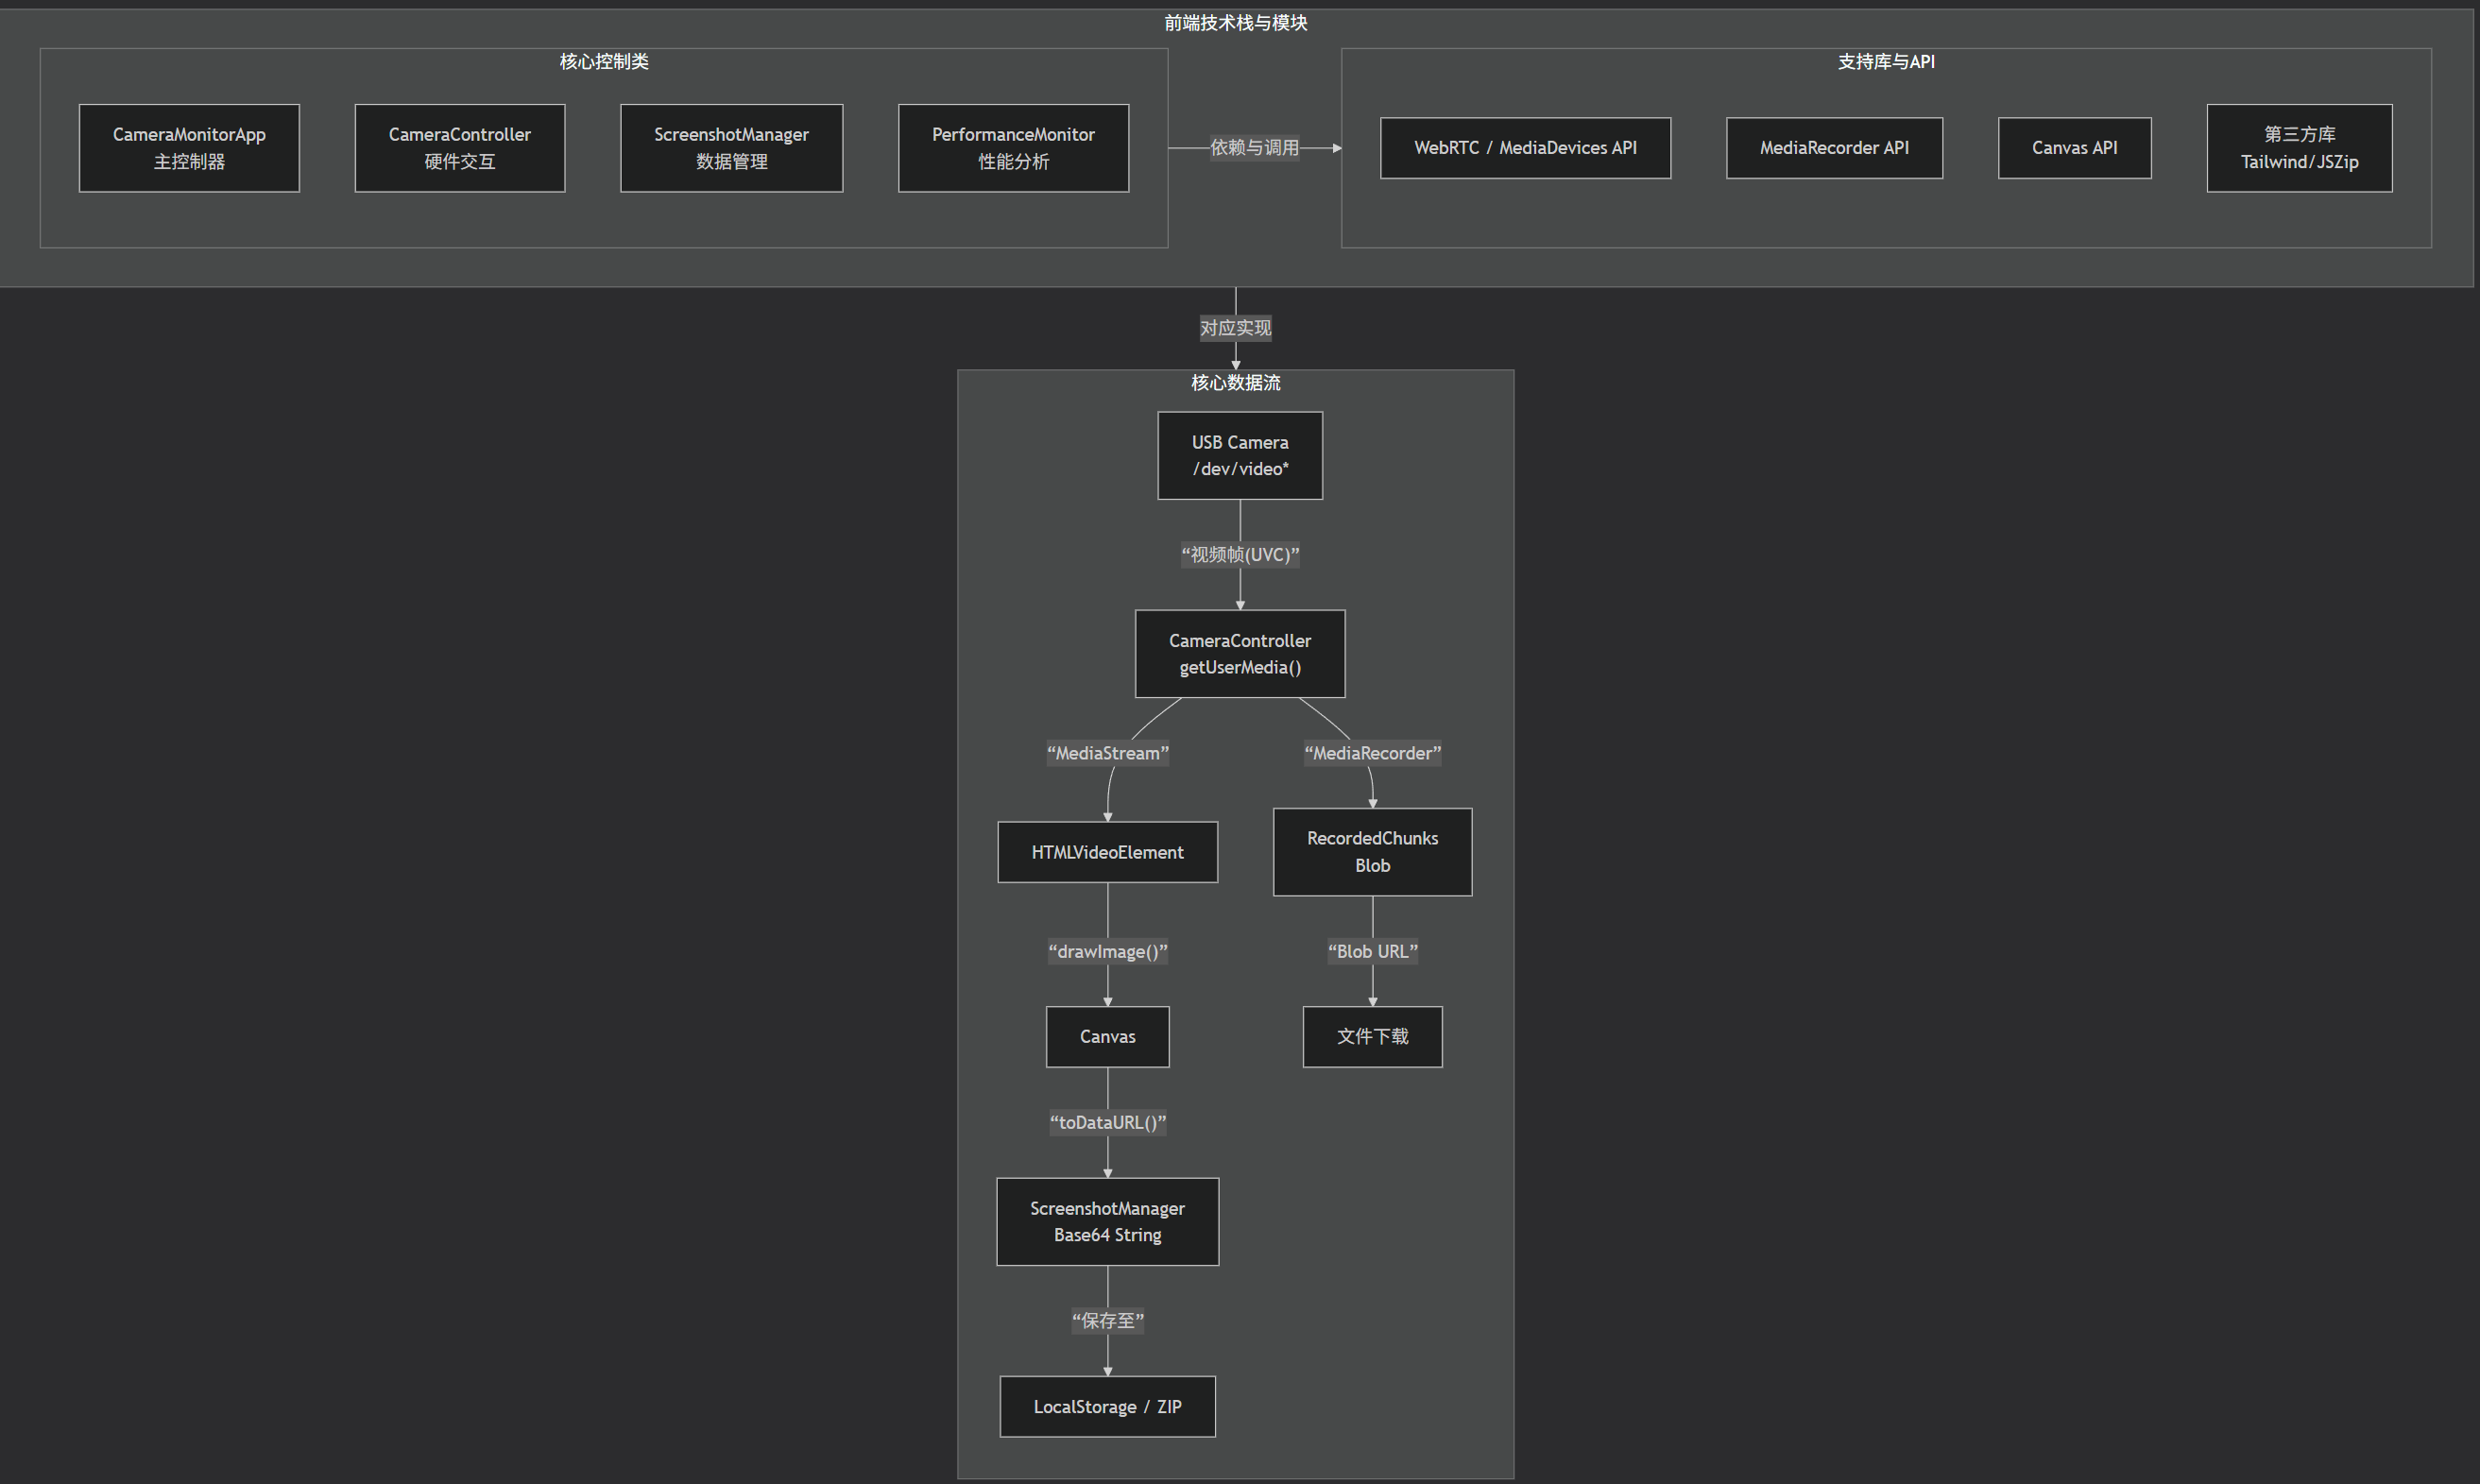This screenshot has width=2480, height=1484.
Task: Click the ScreenshotManager 数据管理 box
Action: (731, 148)
